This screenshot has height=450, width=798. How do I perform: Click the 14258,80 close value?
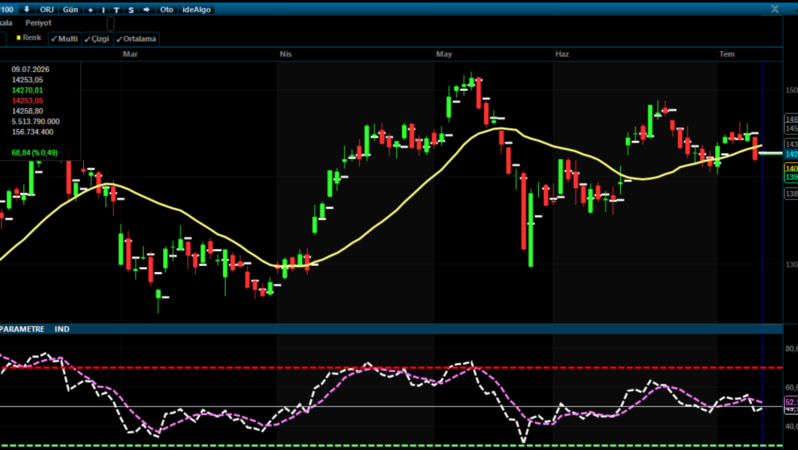[27, 111]
